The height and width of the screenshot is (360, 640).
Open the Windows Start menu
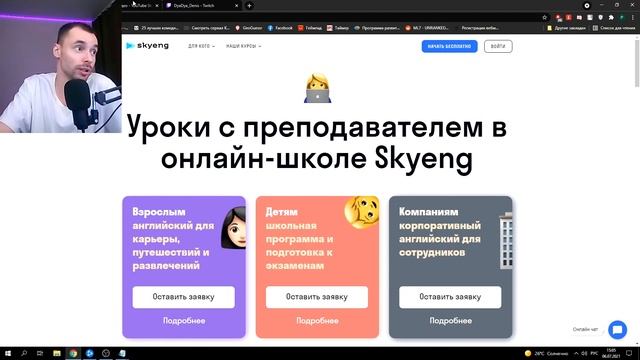(7, 353)
